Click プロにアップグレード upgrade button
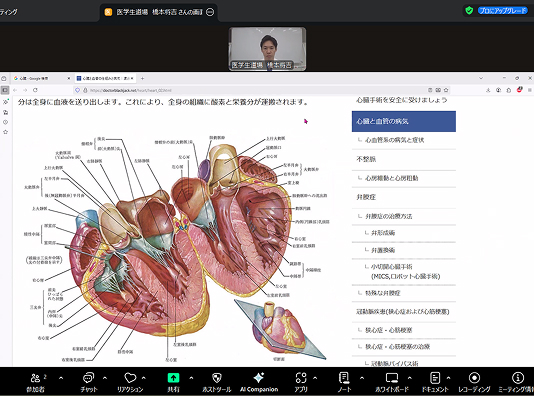This screenshot has width=534, height=396. point(503,11)
